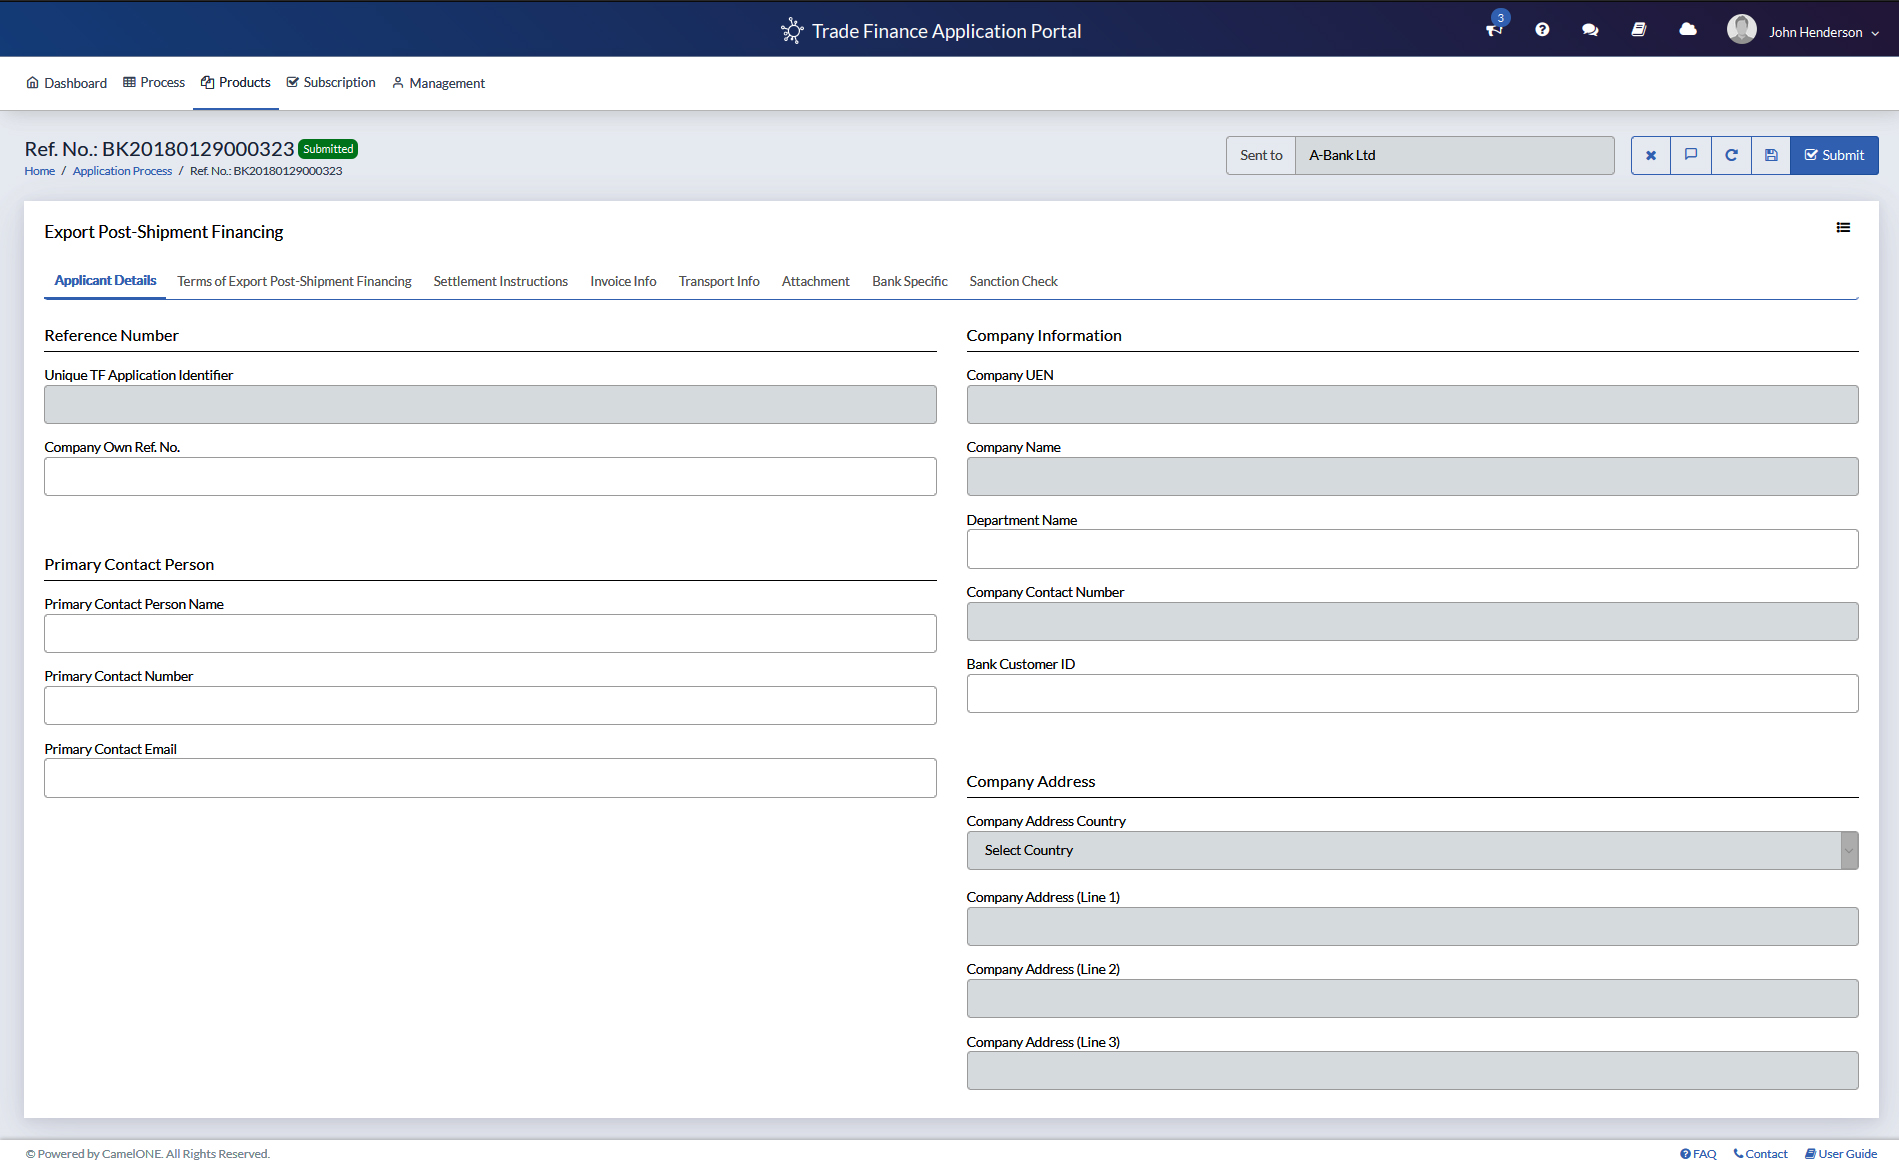The height and width of the screenshot is (1167, 1899).
Task: Open the User Guide footer link
Action: coord(1841,1154)
